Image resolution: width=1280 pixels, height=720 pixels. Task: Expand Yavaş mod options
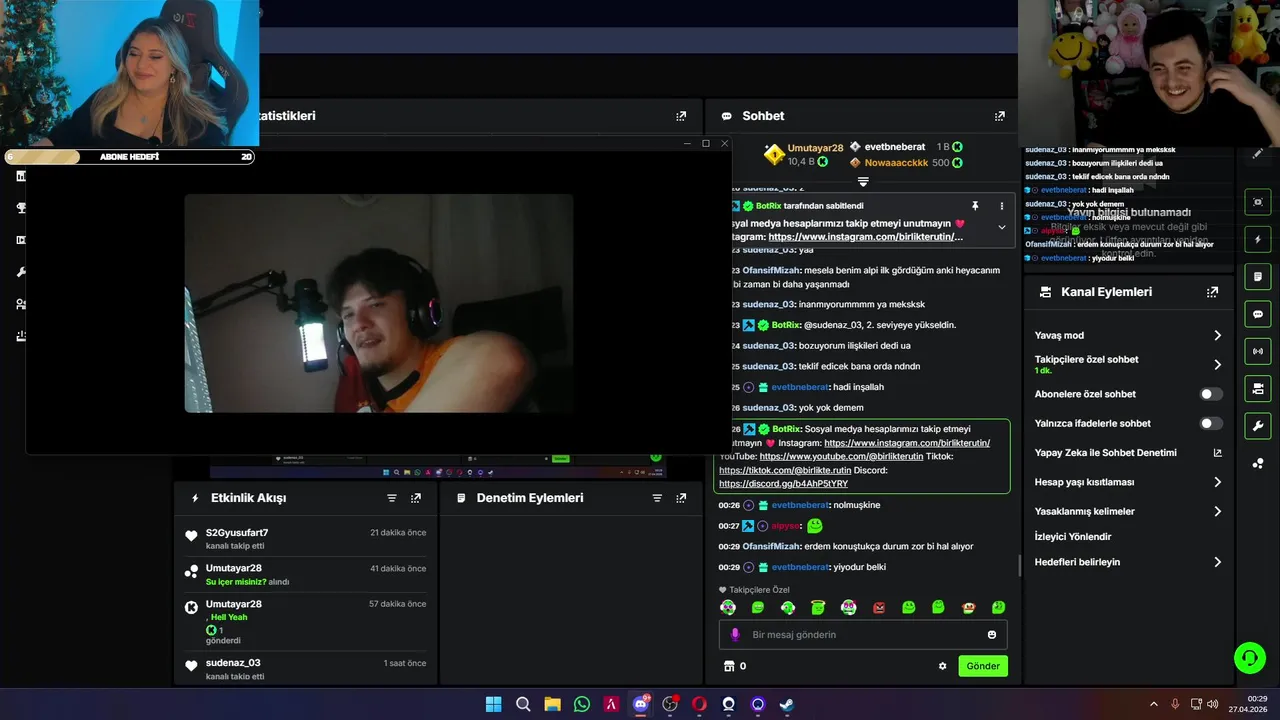pos(1217,335)
